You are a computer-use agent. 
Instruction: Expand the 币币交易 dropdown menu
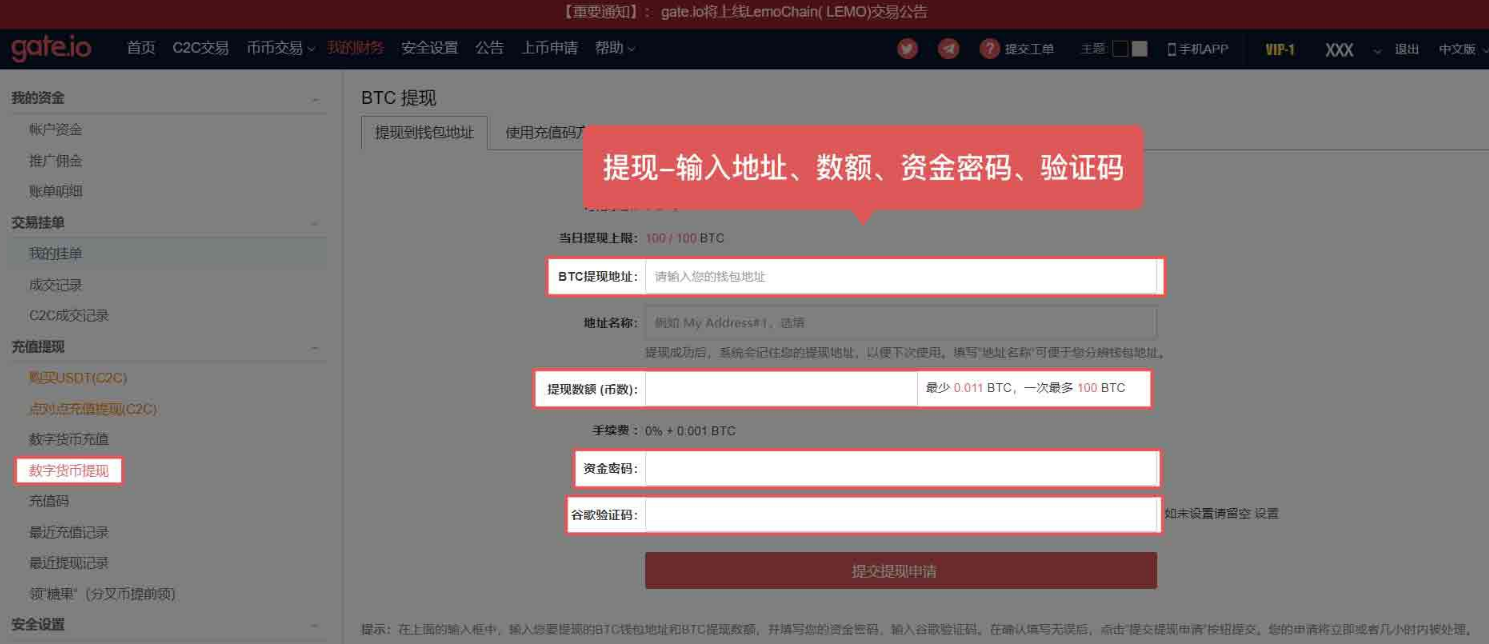[x=281, y=48]
